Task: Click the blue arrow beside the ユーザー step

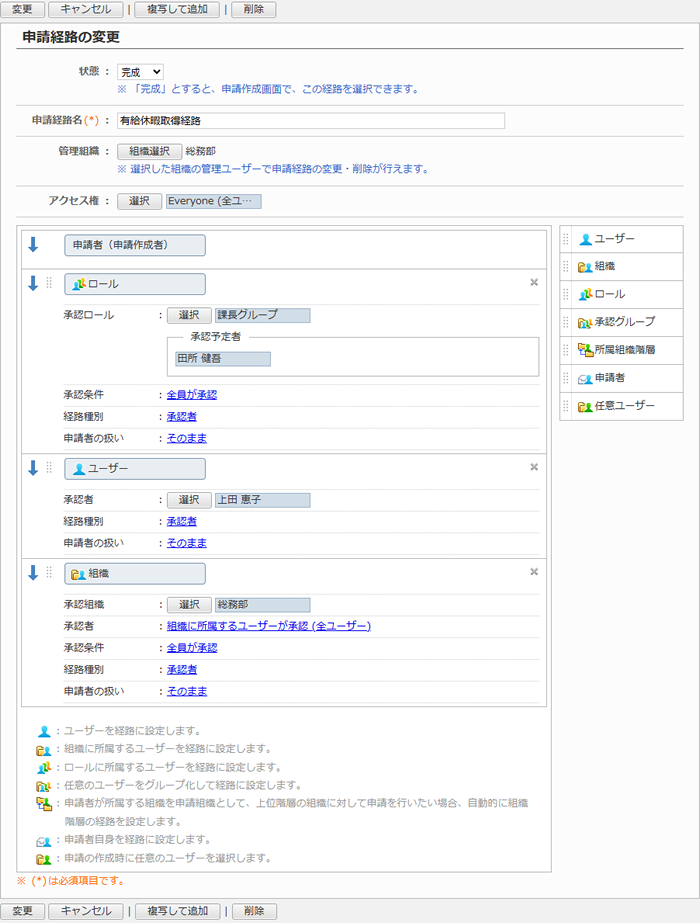Action: click(33, 468)
